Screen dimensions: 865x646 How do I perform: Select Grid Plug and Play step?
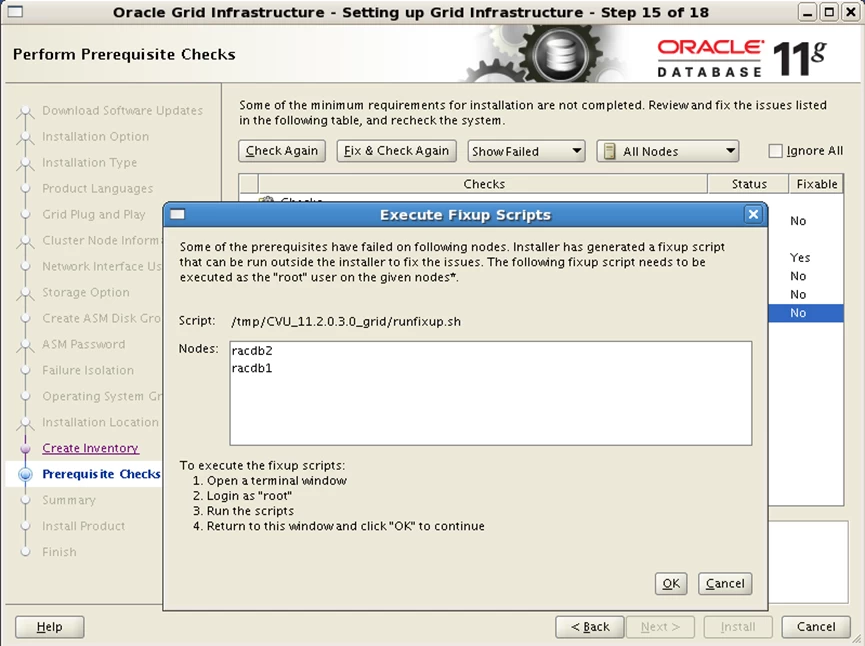click(x=94, y=214)
